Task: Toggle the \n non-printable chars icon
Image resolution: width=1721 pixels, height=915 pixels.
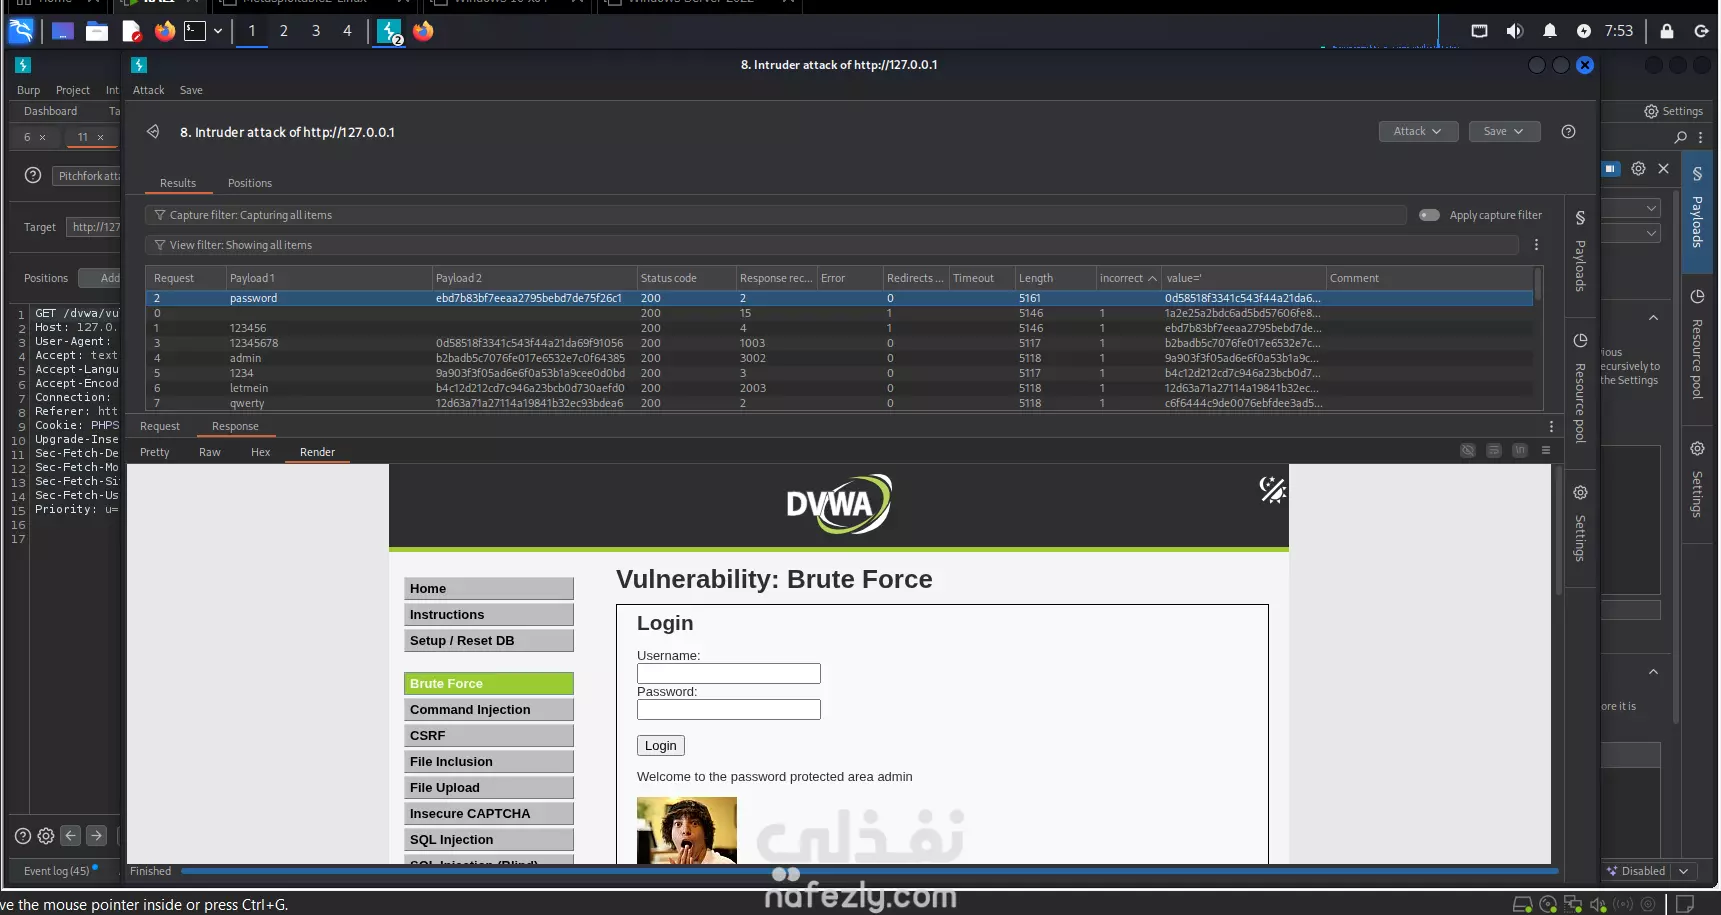Action: [1519, 451]
